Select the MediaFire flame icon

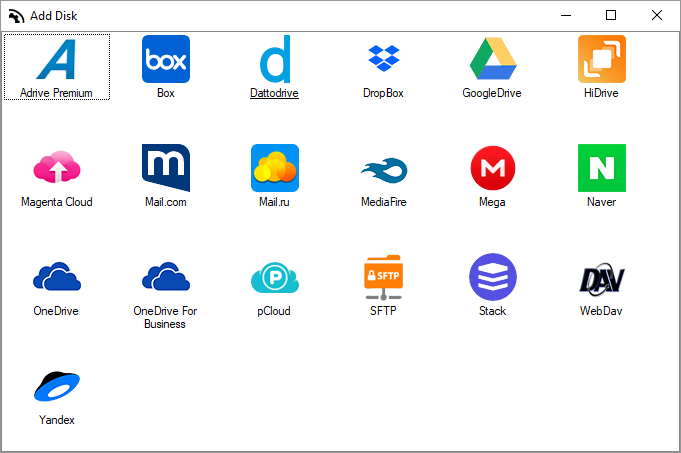(384, 170)
